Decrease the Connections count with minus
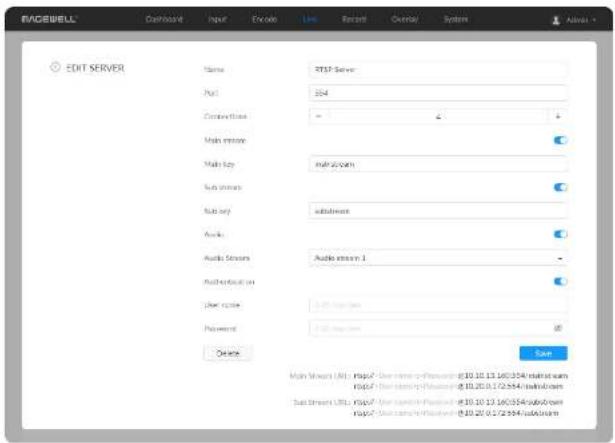 pyautogui.click(x=318, y=116)
